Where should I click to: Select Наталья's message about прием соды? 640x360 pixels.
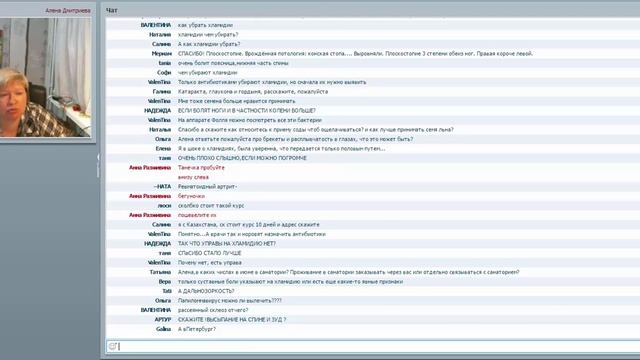(x=316, y=129)
